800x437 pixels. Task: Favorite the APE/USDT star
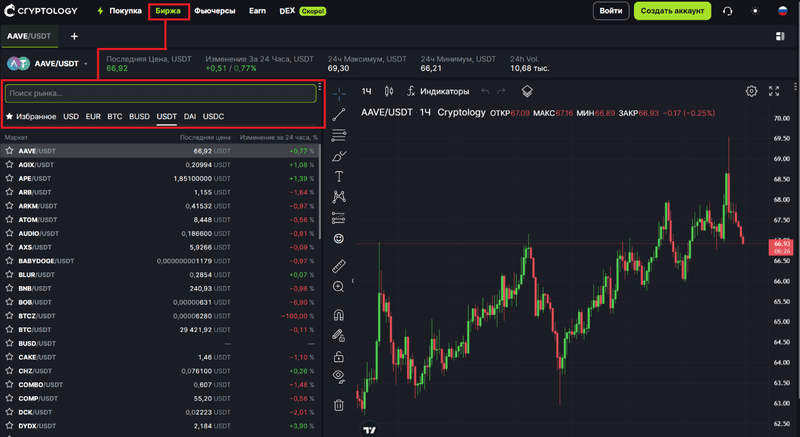coord(9,178)
